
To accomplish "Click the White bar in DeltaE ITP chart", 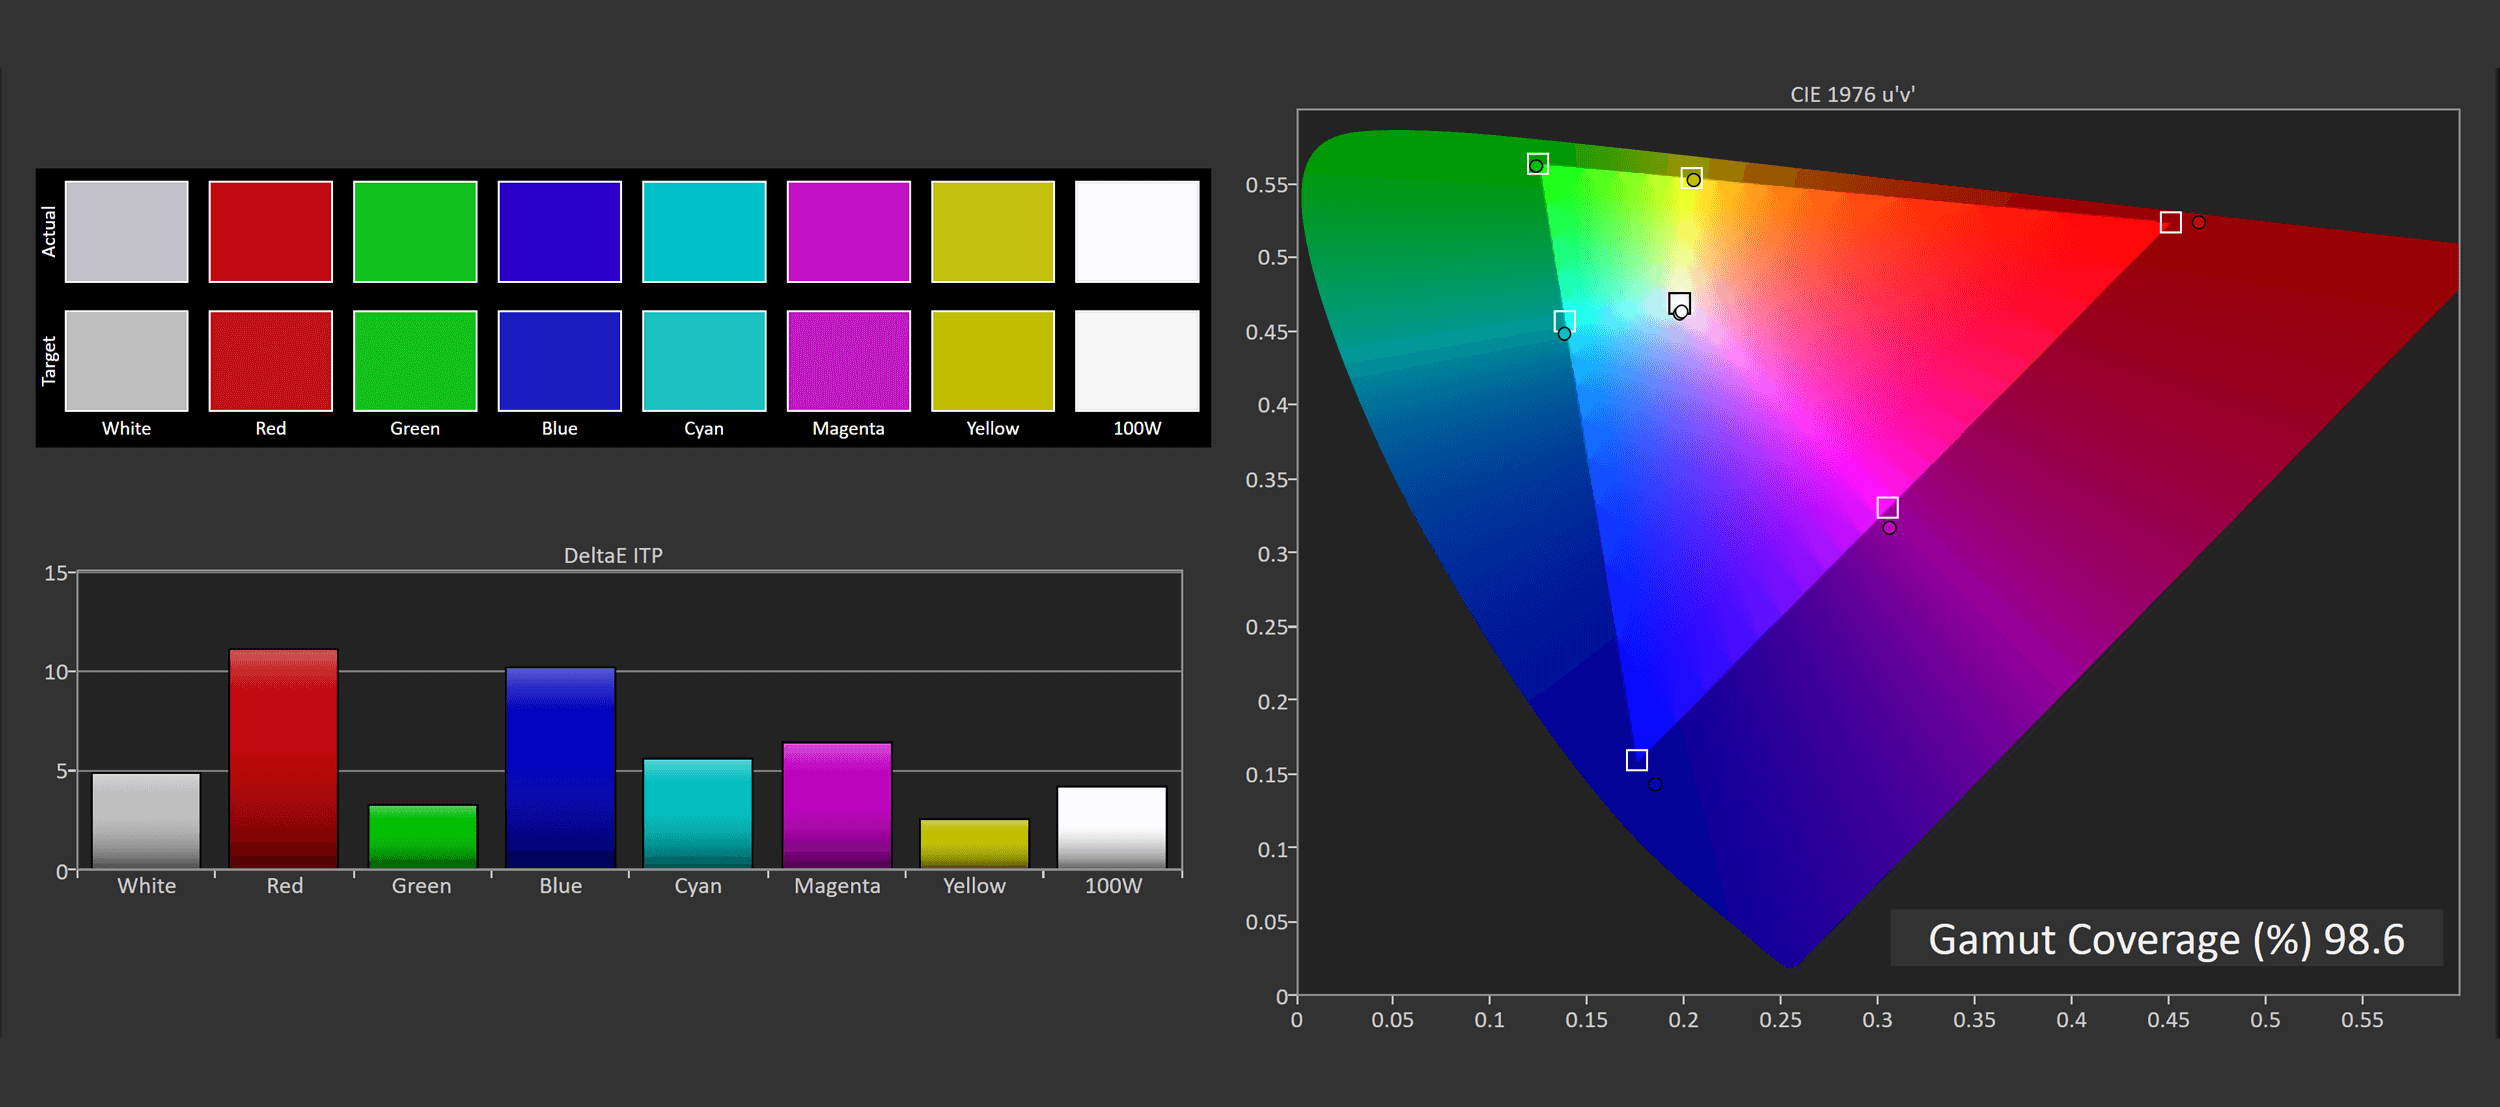I will pos(146,820).
